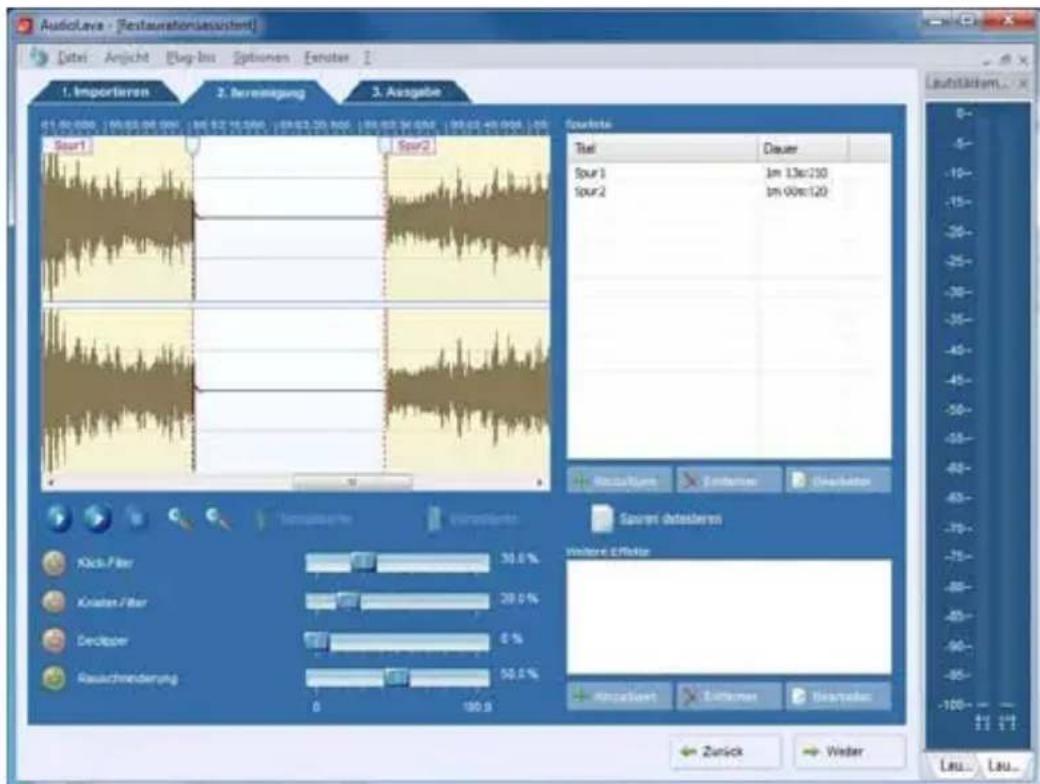The width and height of the screenshot is (1040, 784).
Task: Click the red AudioLava title bar icon
Action: 25,27
